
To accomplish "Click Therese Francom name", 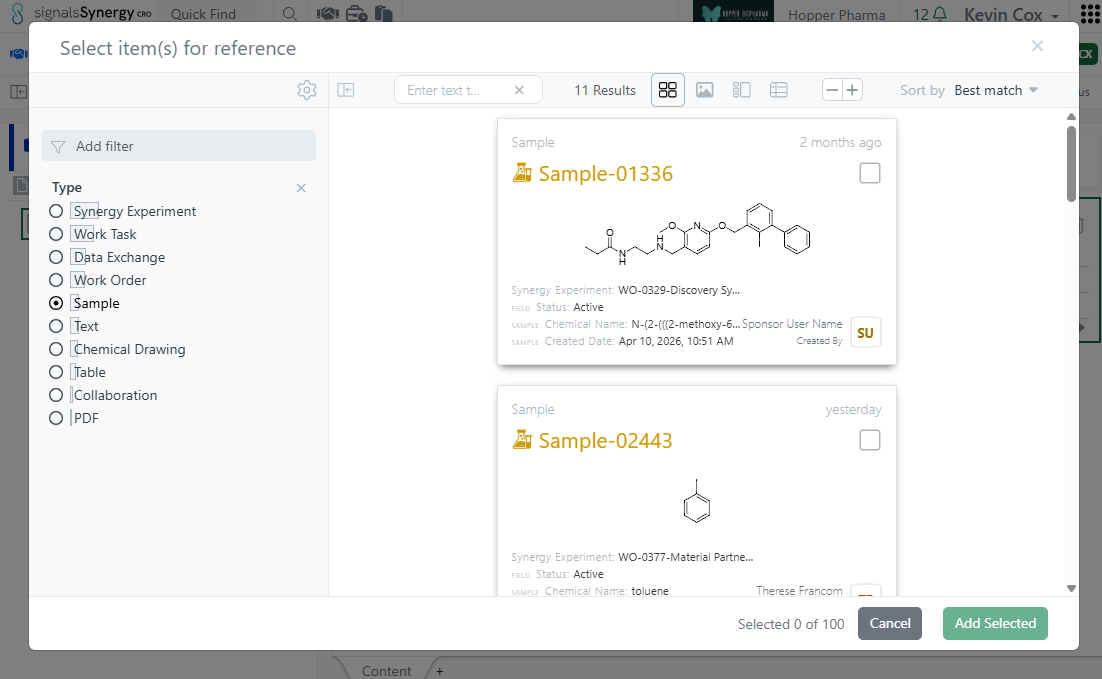I will [799, 590].
